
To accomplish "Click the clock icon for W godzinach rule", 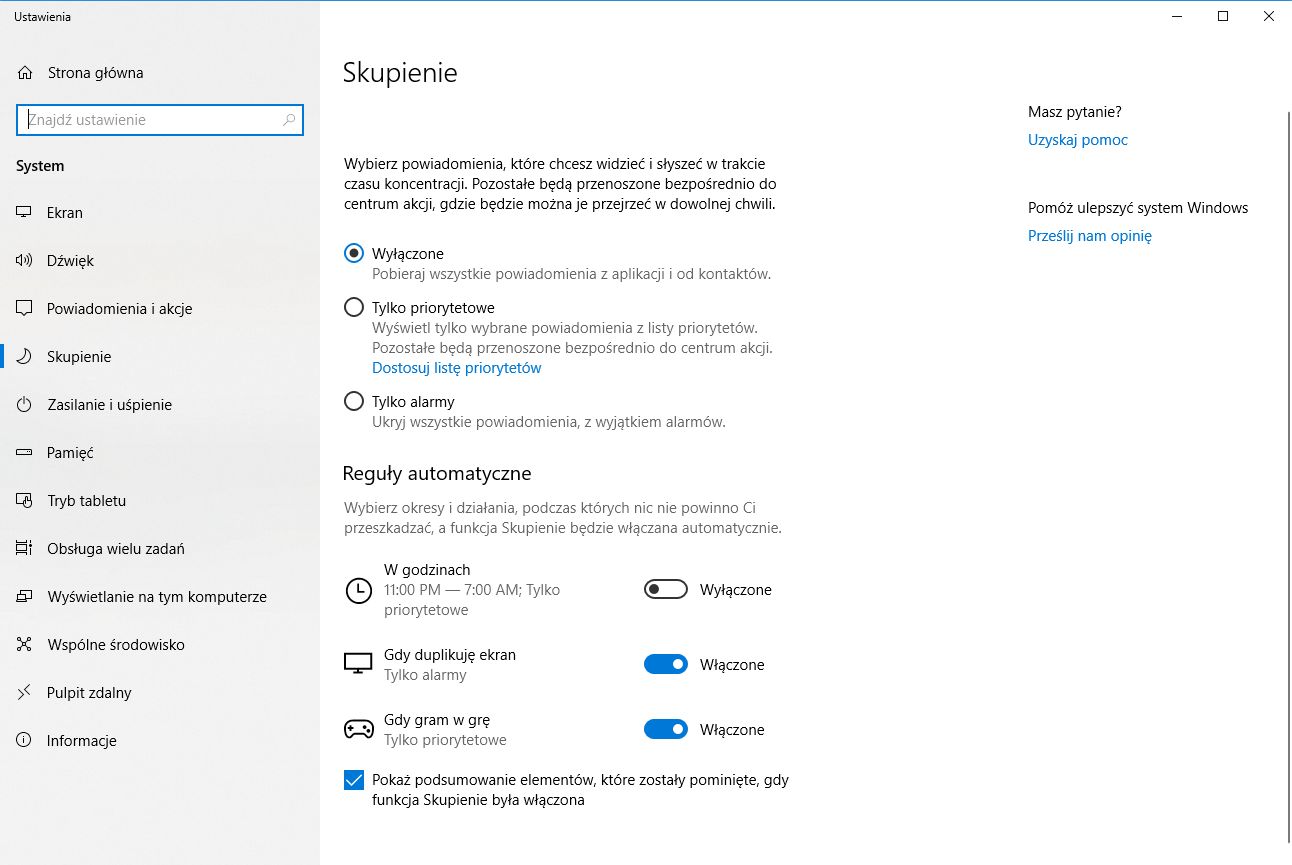I will coord(358,590).
